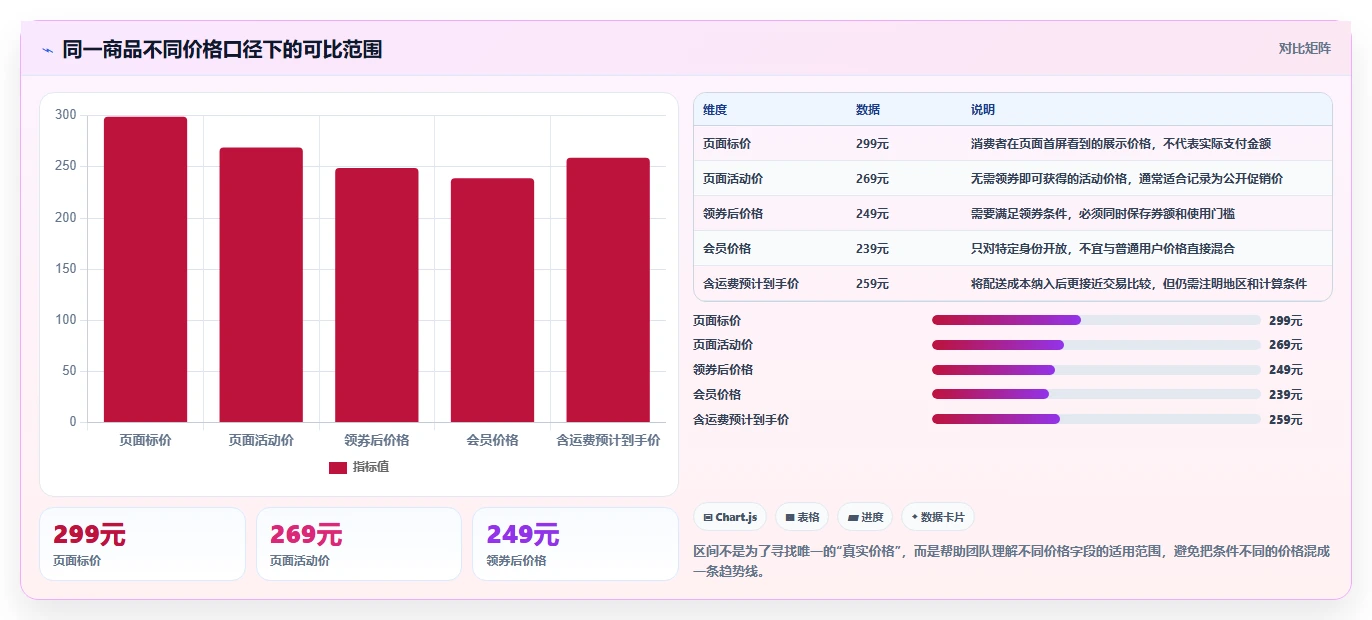The image size is (1372, 620).
Task: Click the 领券后价格 progress bar
Action: pyautogui.click(x=1096, y=370)
